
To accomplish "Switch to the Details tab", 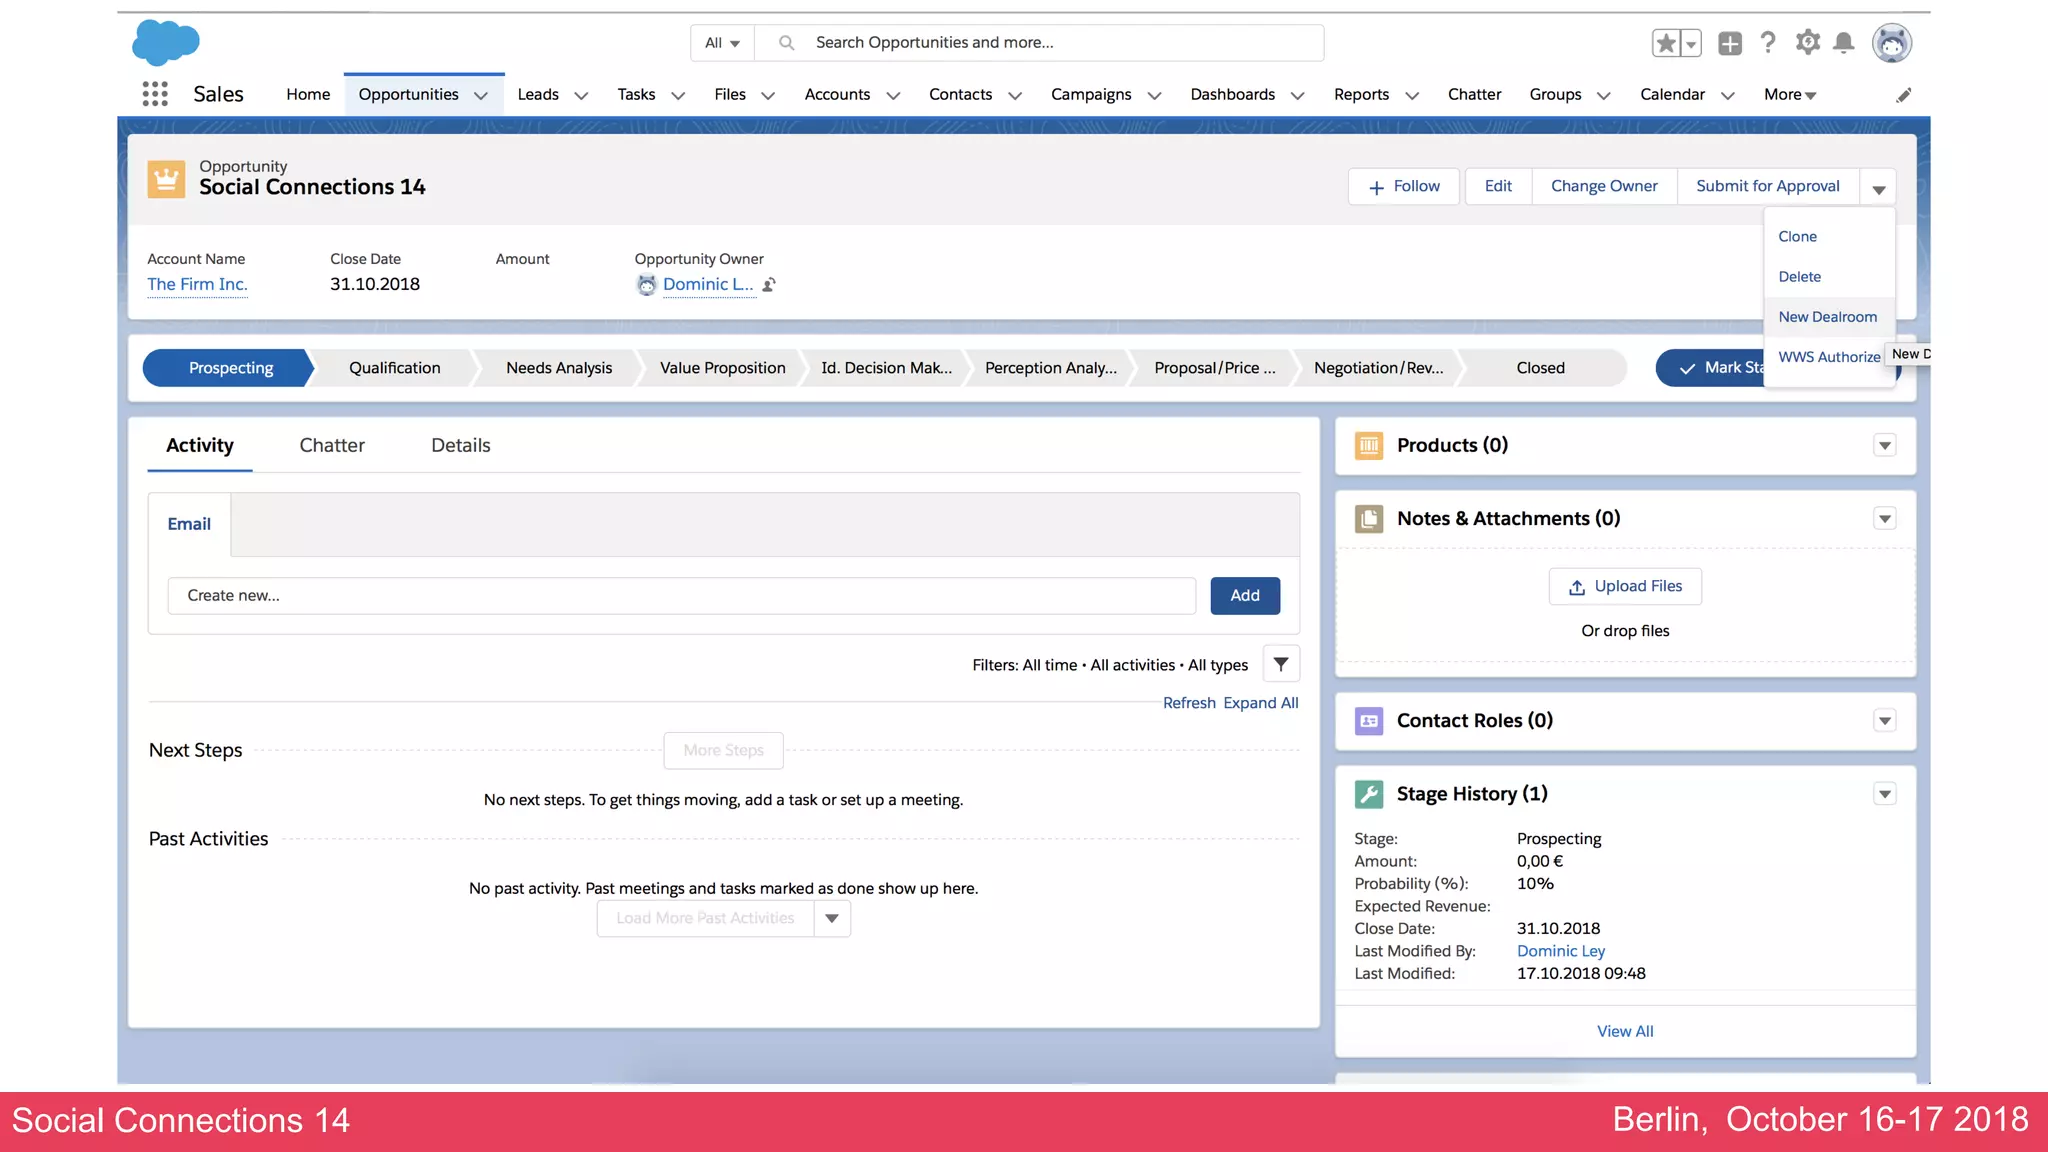I will click(460, 445).
